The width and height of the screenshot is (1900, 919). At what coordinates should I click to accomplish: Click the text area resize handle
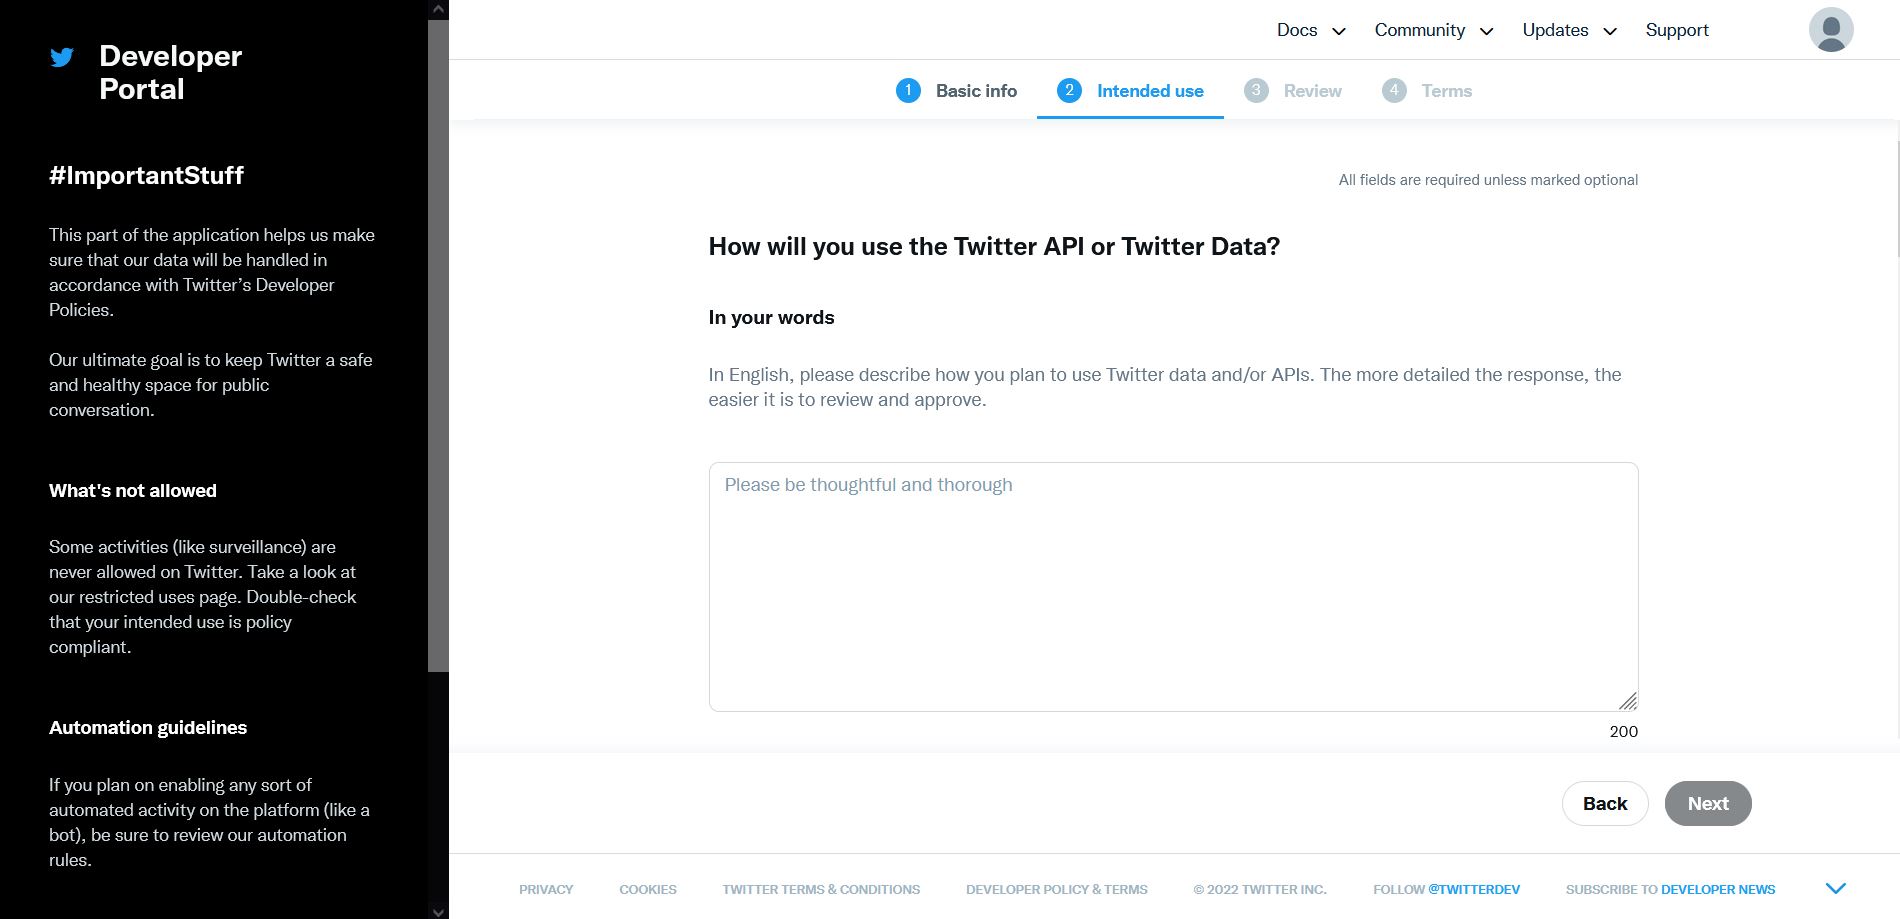[x=1628, y=701]
